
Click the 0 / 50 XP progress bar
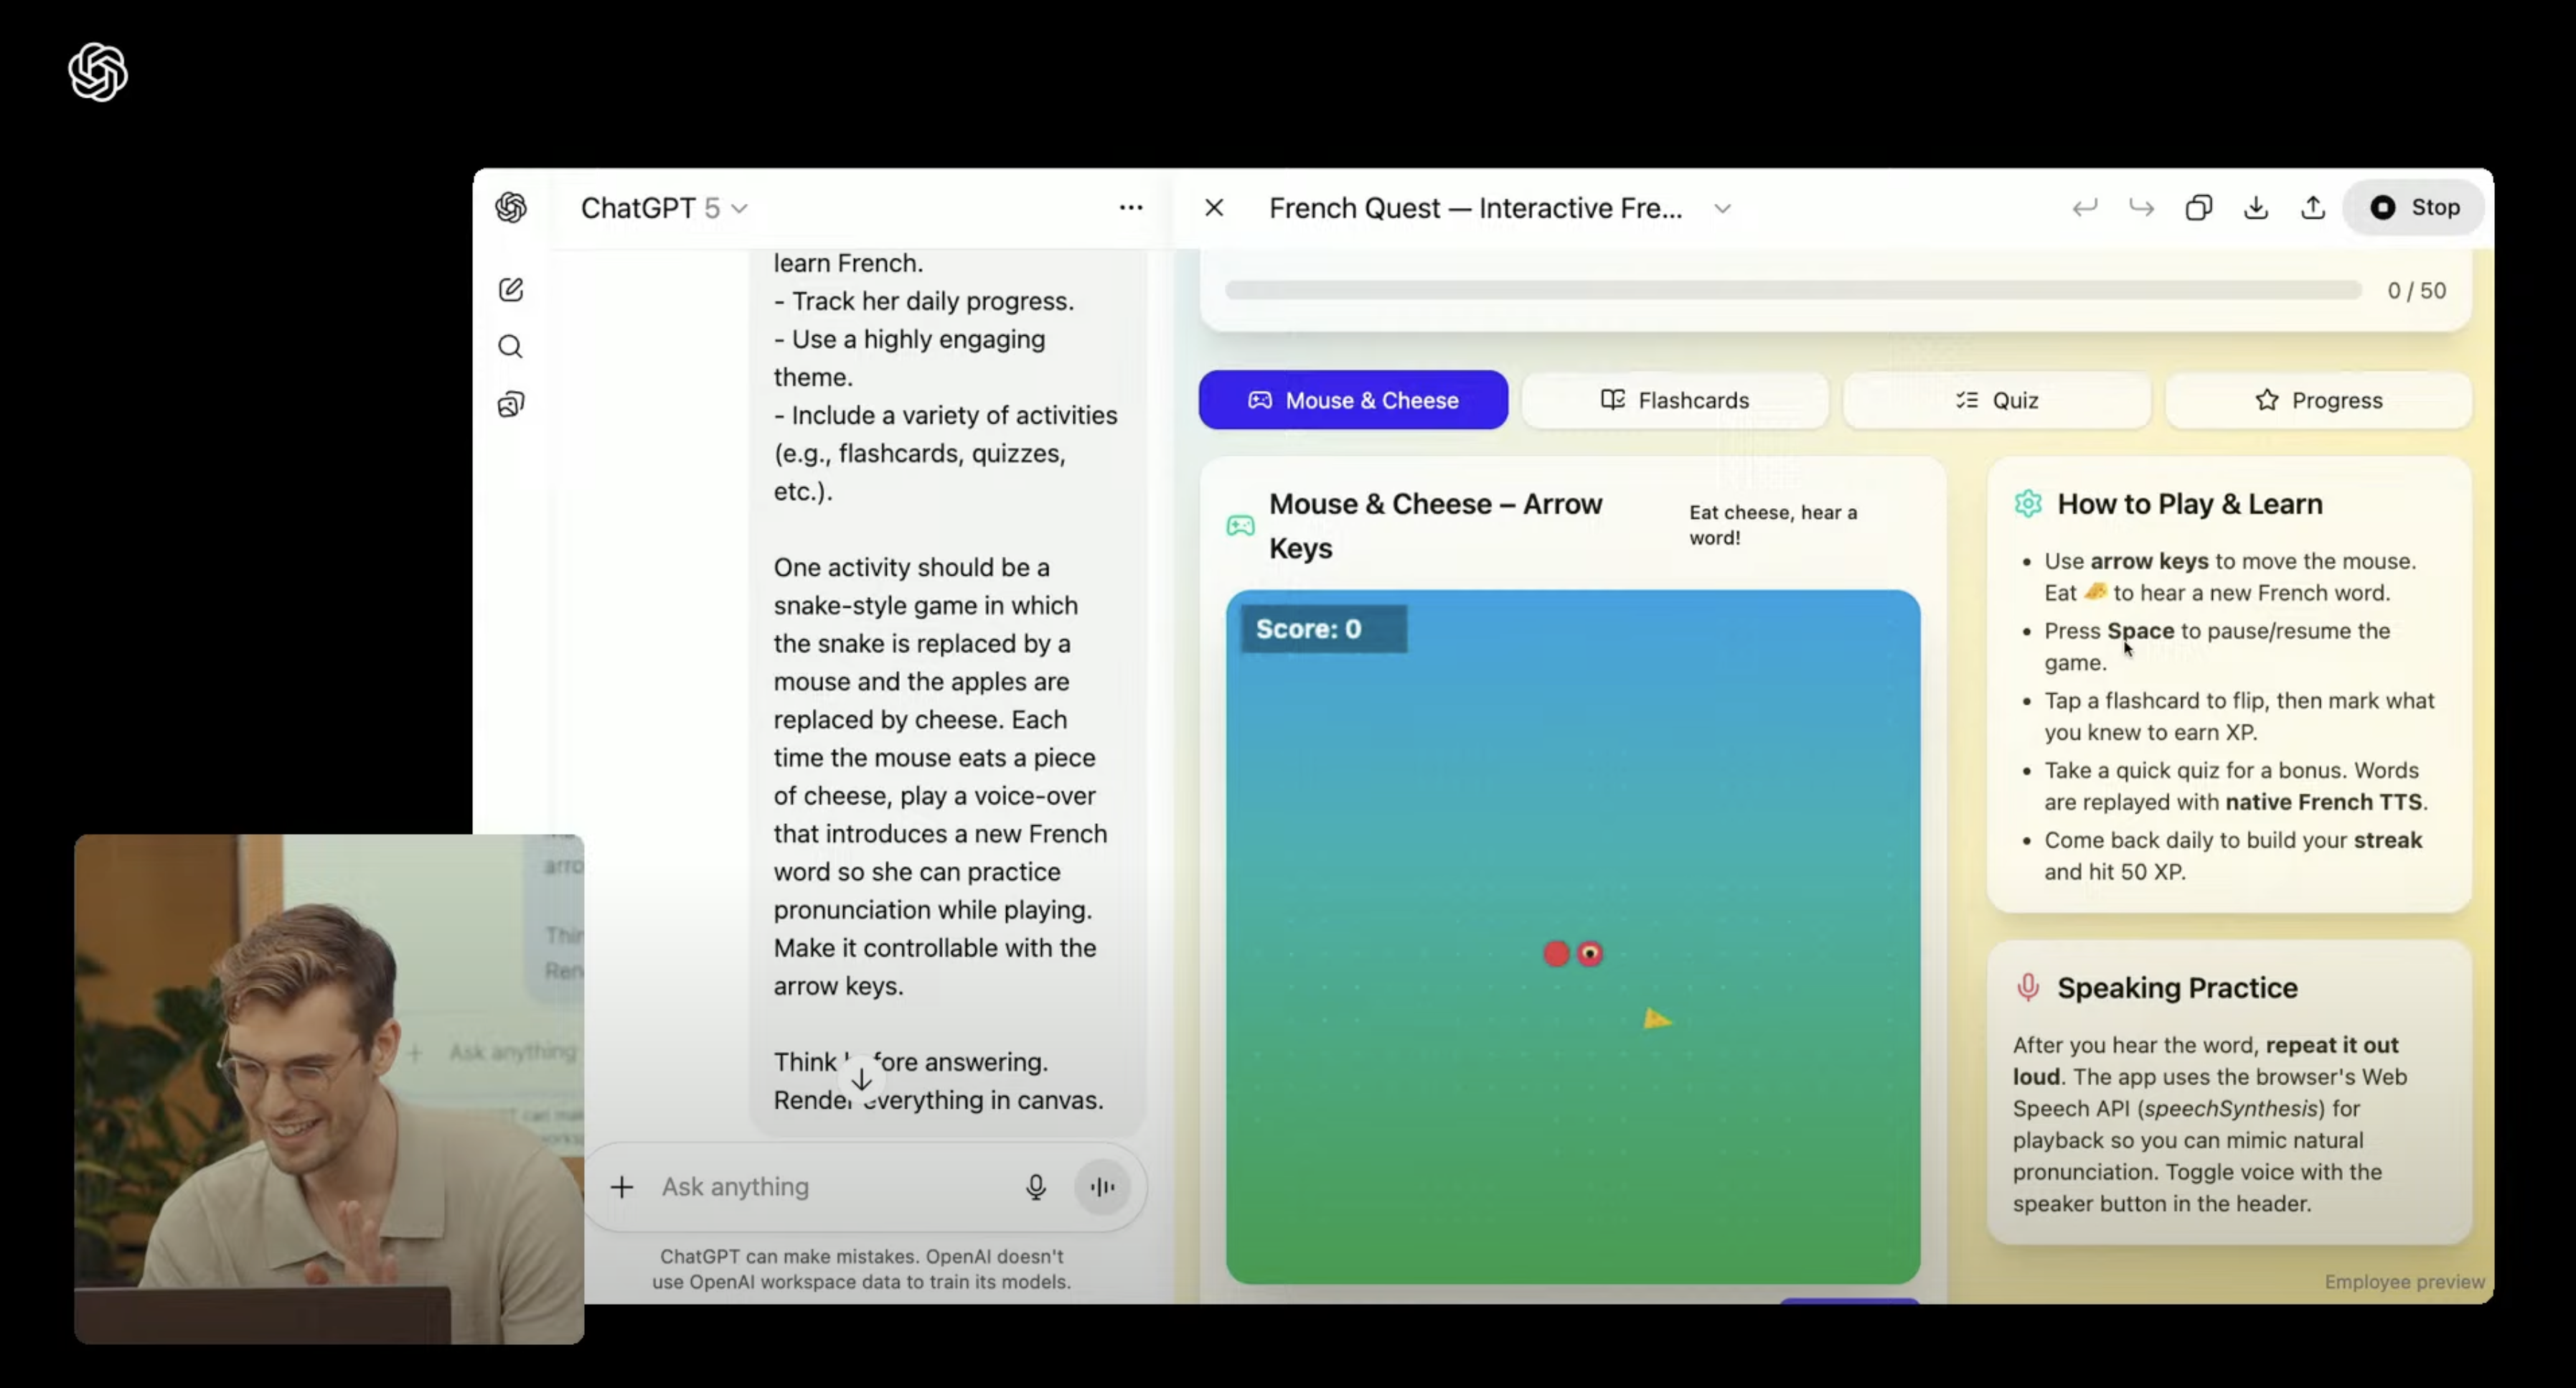coord(1793,290)
